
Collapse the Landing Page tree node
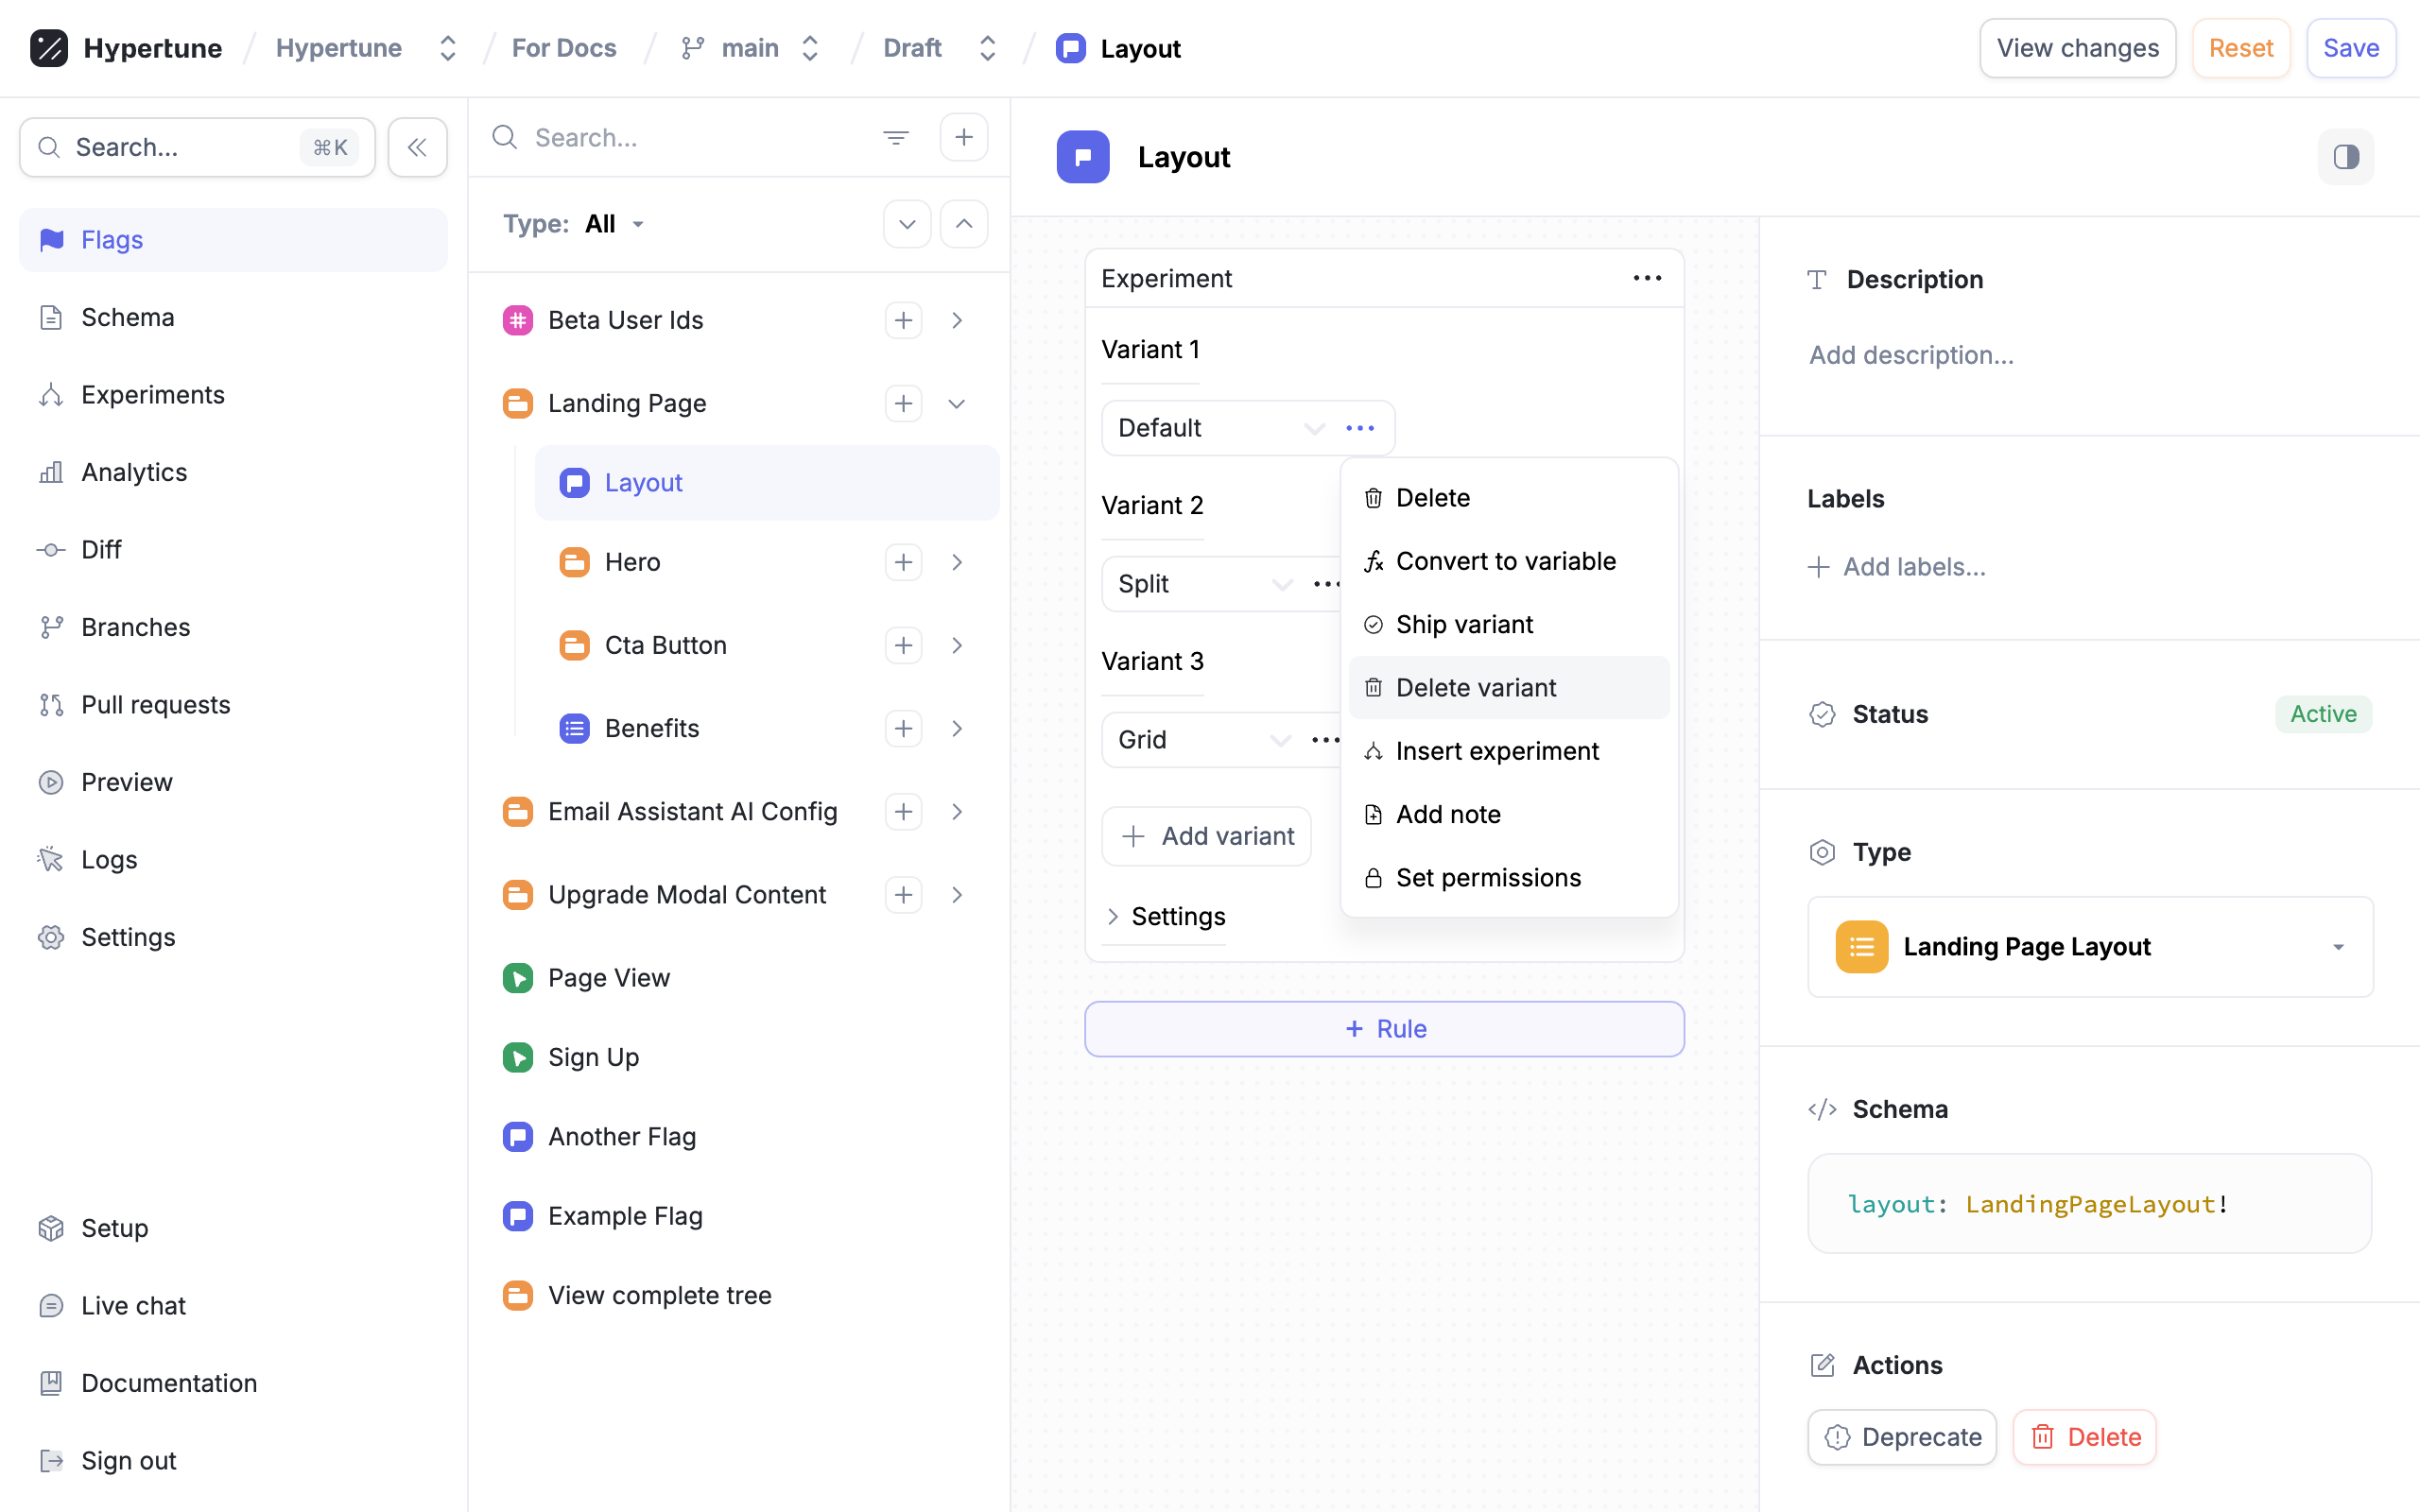956,403
